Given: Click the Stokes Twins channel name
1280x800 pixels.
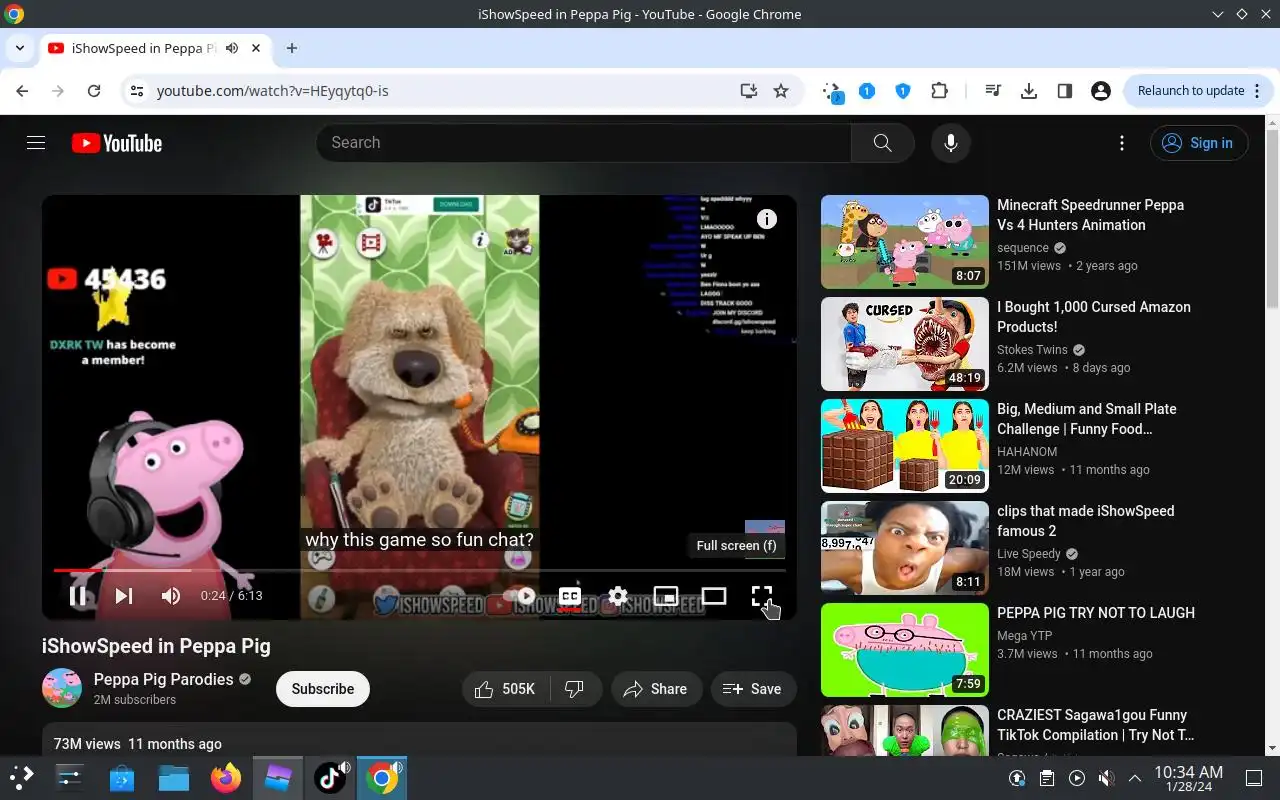Looking at the screenshot, I should pyautogui.click(x=1032, y=350).
